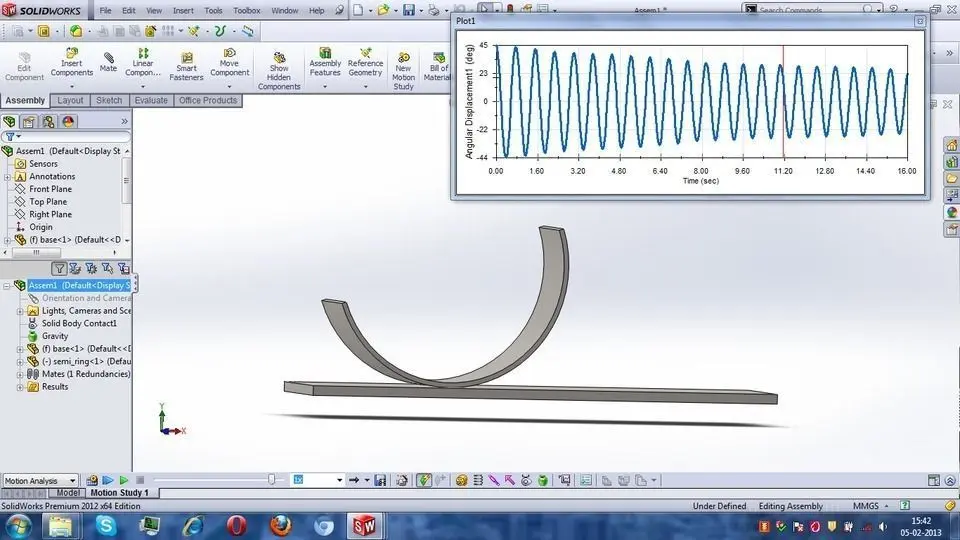Image resolution: width=960 pixels, height=540 pixels.
Task: Open the Insert menu
Action: coord(183,10)
